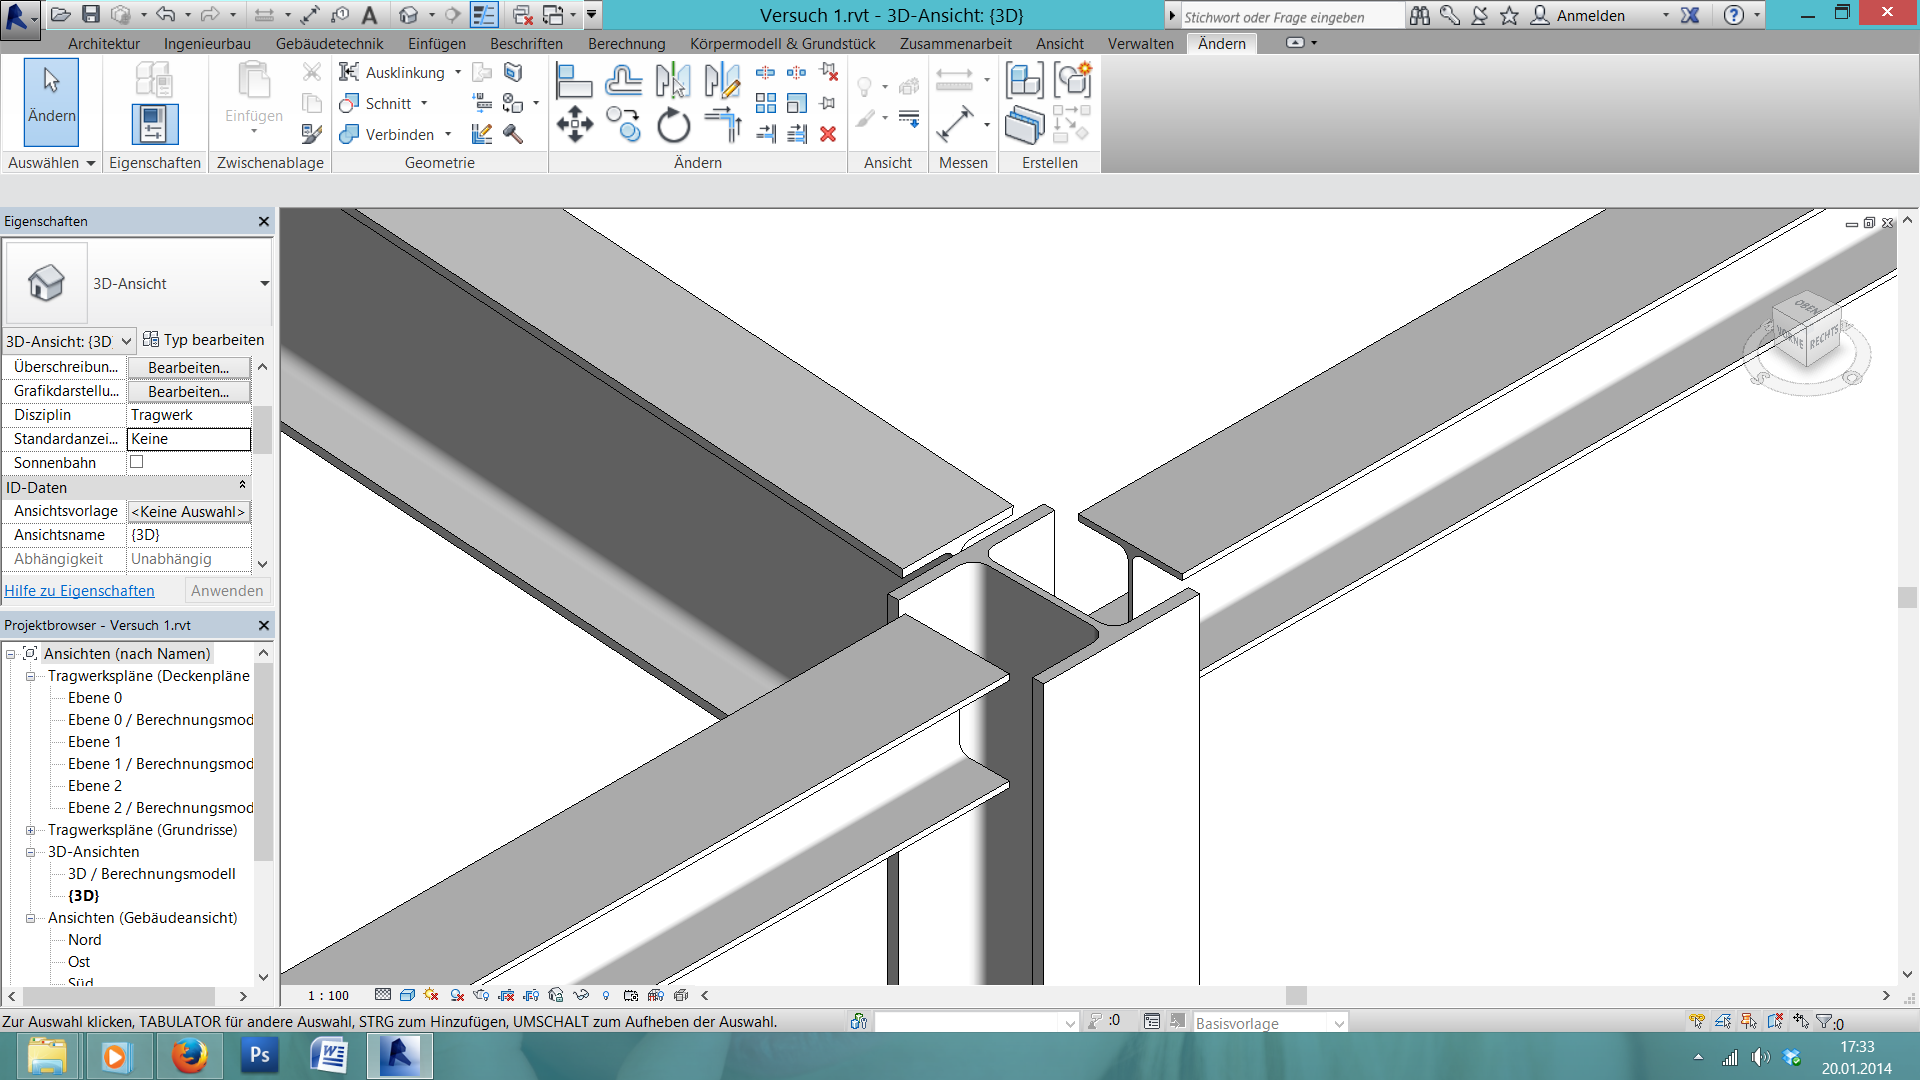Click Bearbeiten button for Grafikdarstellung

pyautogui.click(x=188, y=391)
